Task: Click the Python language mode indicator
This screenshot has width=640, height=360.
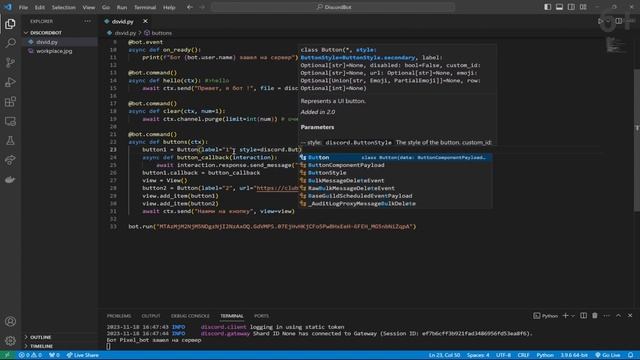Action: point(545,355)
